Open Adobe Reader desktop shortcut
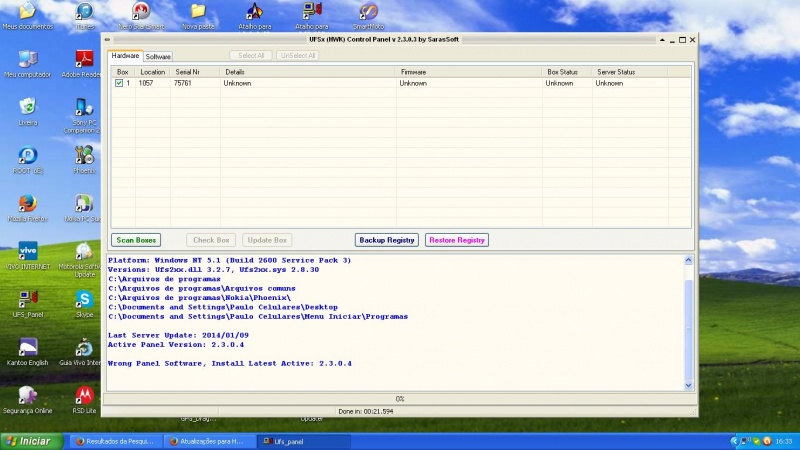The image size is (800, 450). point(82,64)
